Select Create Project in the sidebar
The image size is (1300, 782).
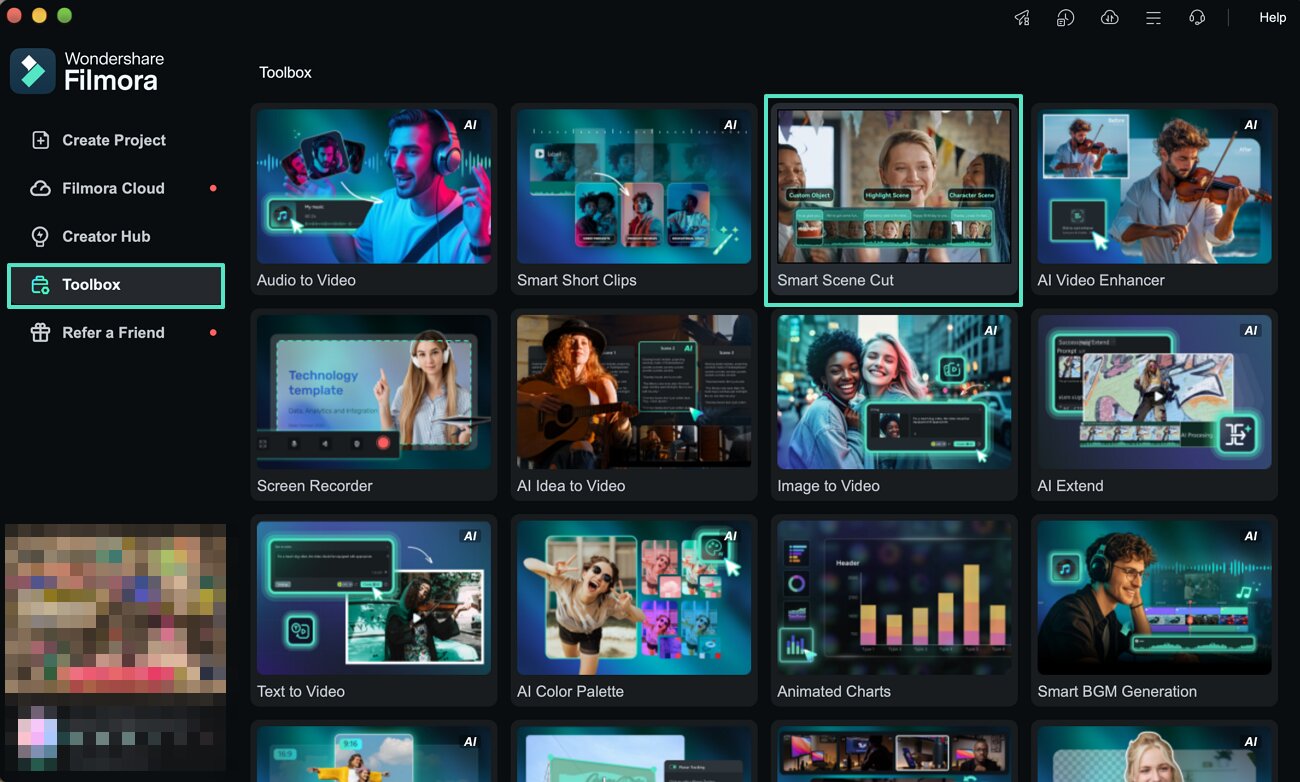point(115,140)
